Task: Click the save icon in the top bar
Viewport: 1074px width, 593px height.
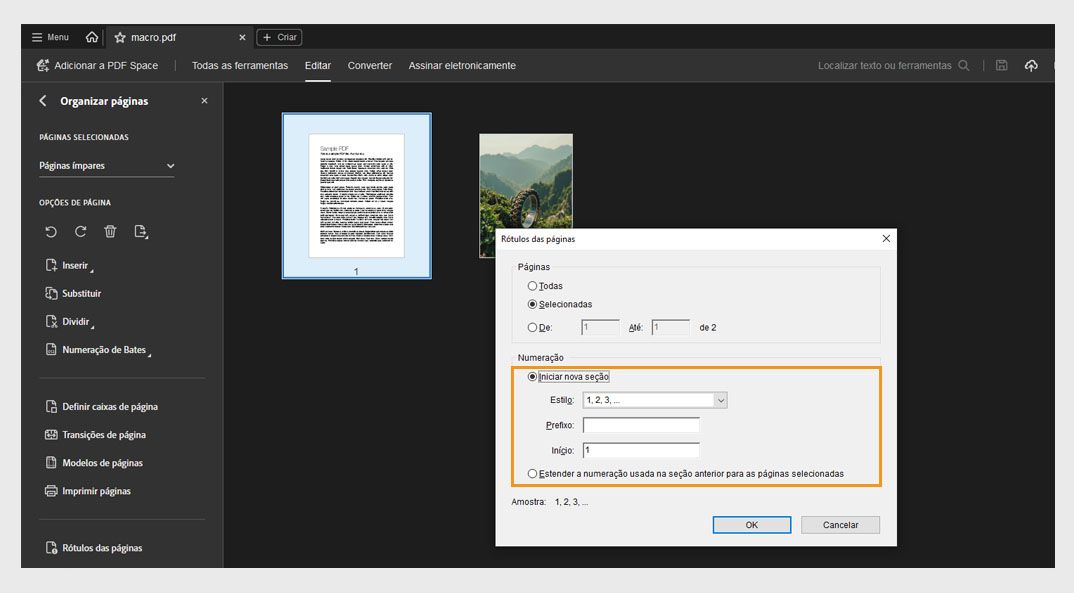Action: point(1002,66)
